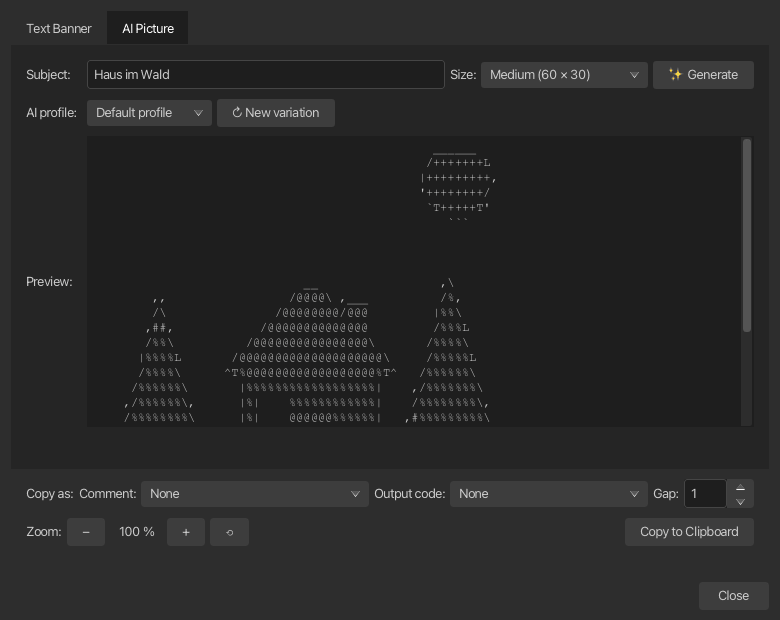Increase Gap with the up arrow

click(740, 487)
